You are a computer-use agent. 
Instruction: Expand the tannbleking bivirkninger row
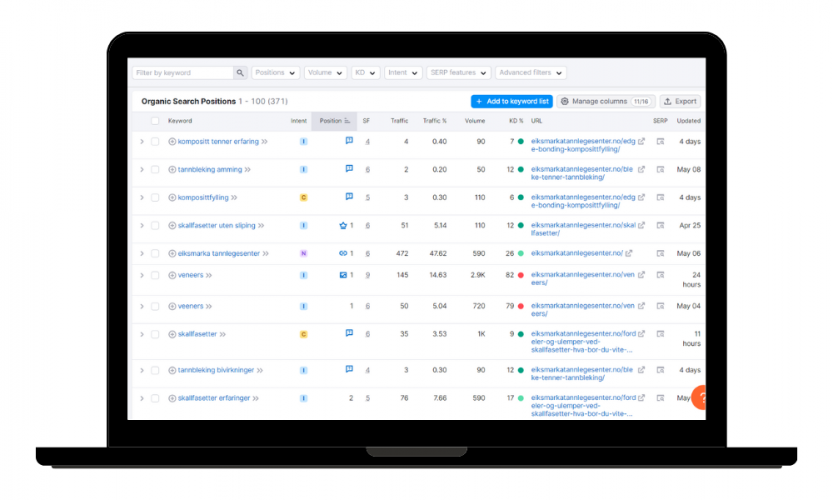click(142, 370)
